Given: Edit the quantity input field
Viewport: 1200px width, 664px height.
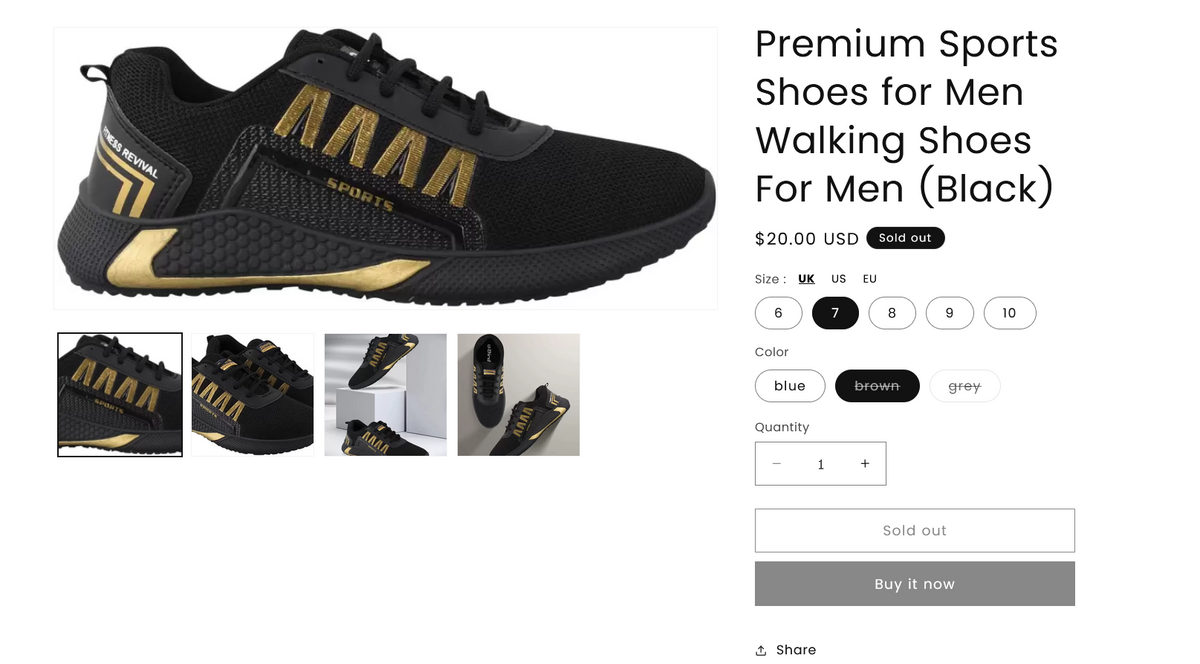Looking at the screenshot, I should click(820, 463).
